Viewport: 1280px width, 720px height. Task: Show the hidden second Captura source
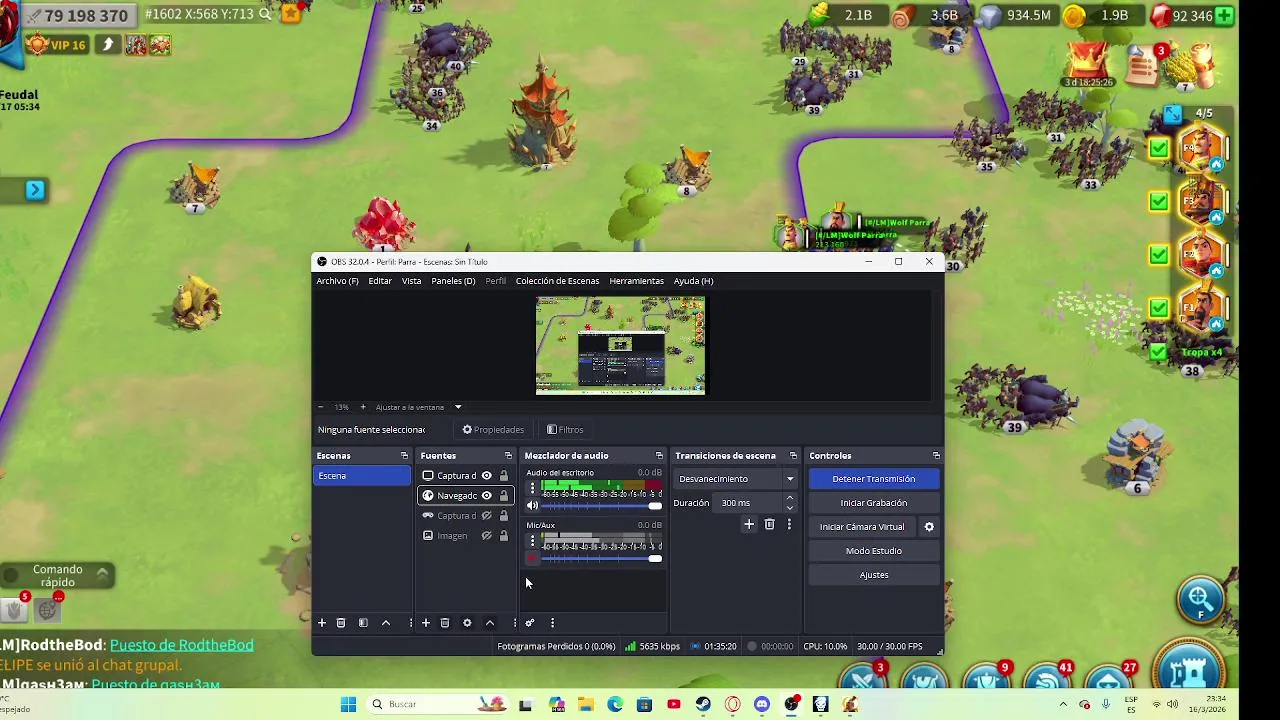487,516
